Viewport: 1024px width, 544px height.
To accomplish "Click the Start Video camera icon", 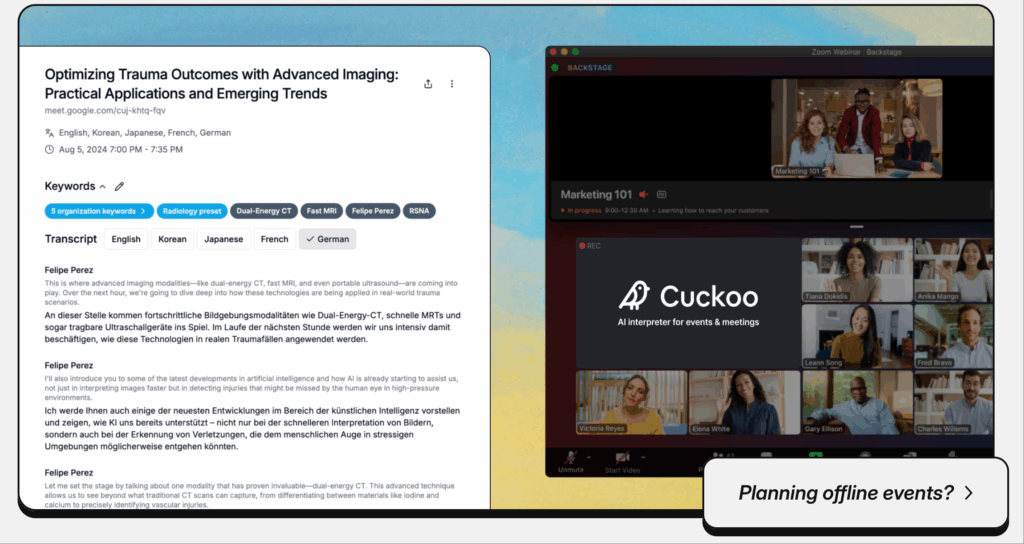I will point(624,456).
